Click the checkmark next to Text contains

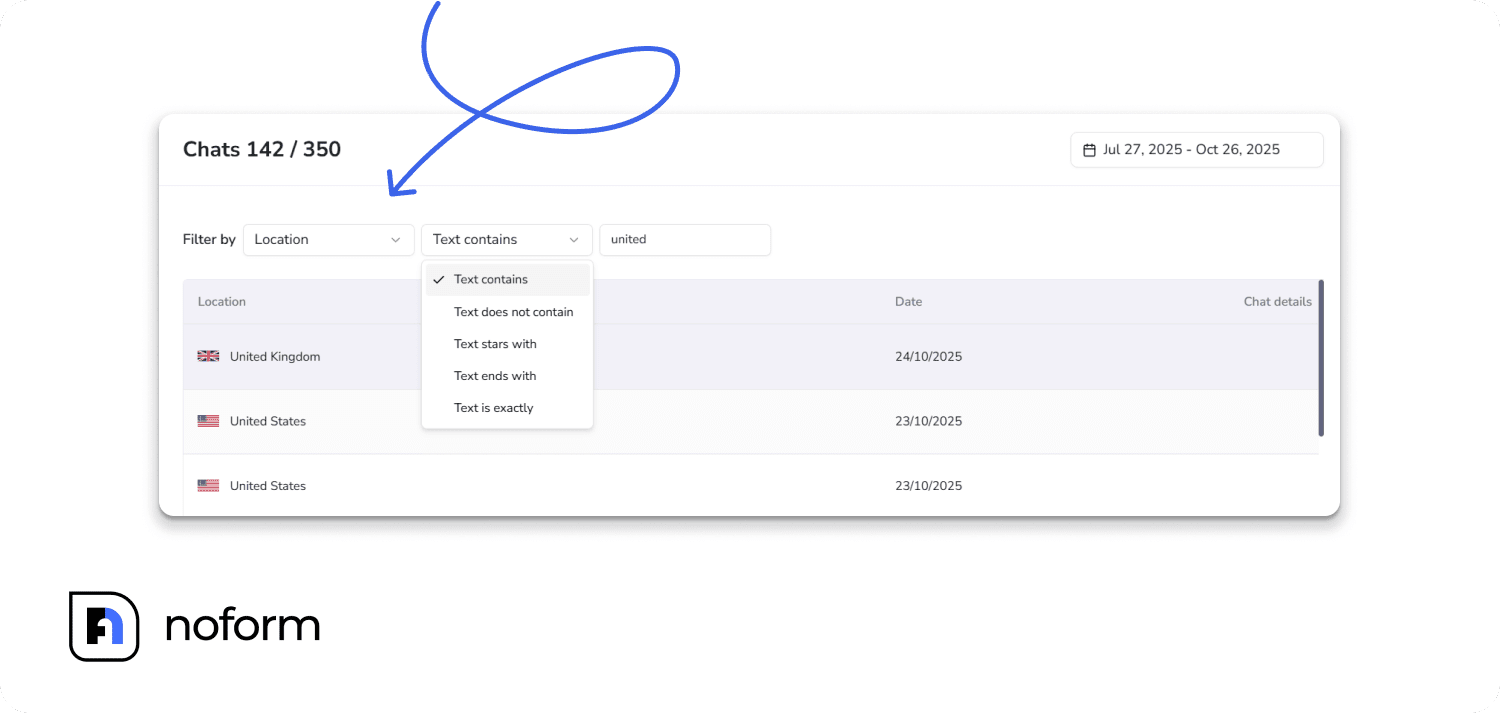point(438,279)
